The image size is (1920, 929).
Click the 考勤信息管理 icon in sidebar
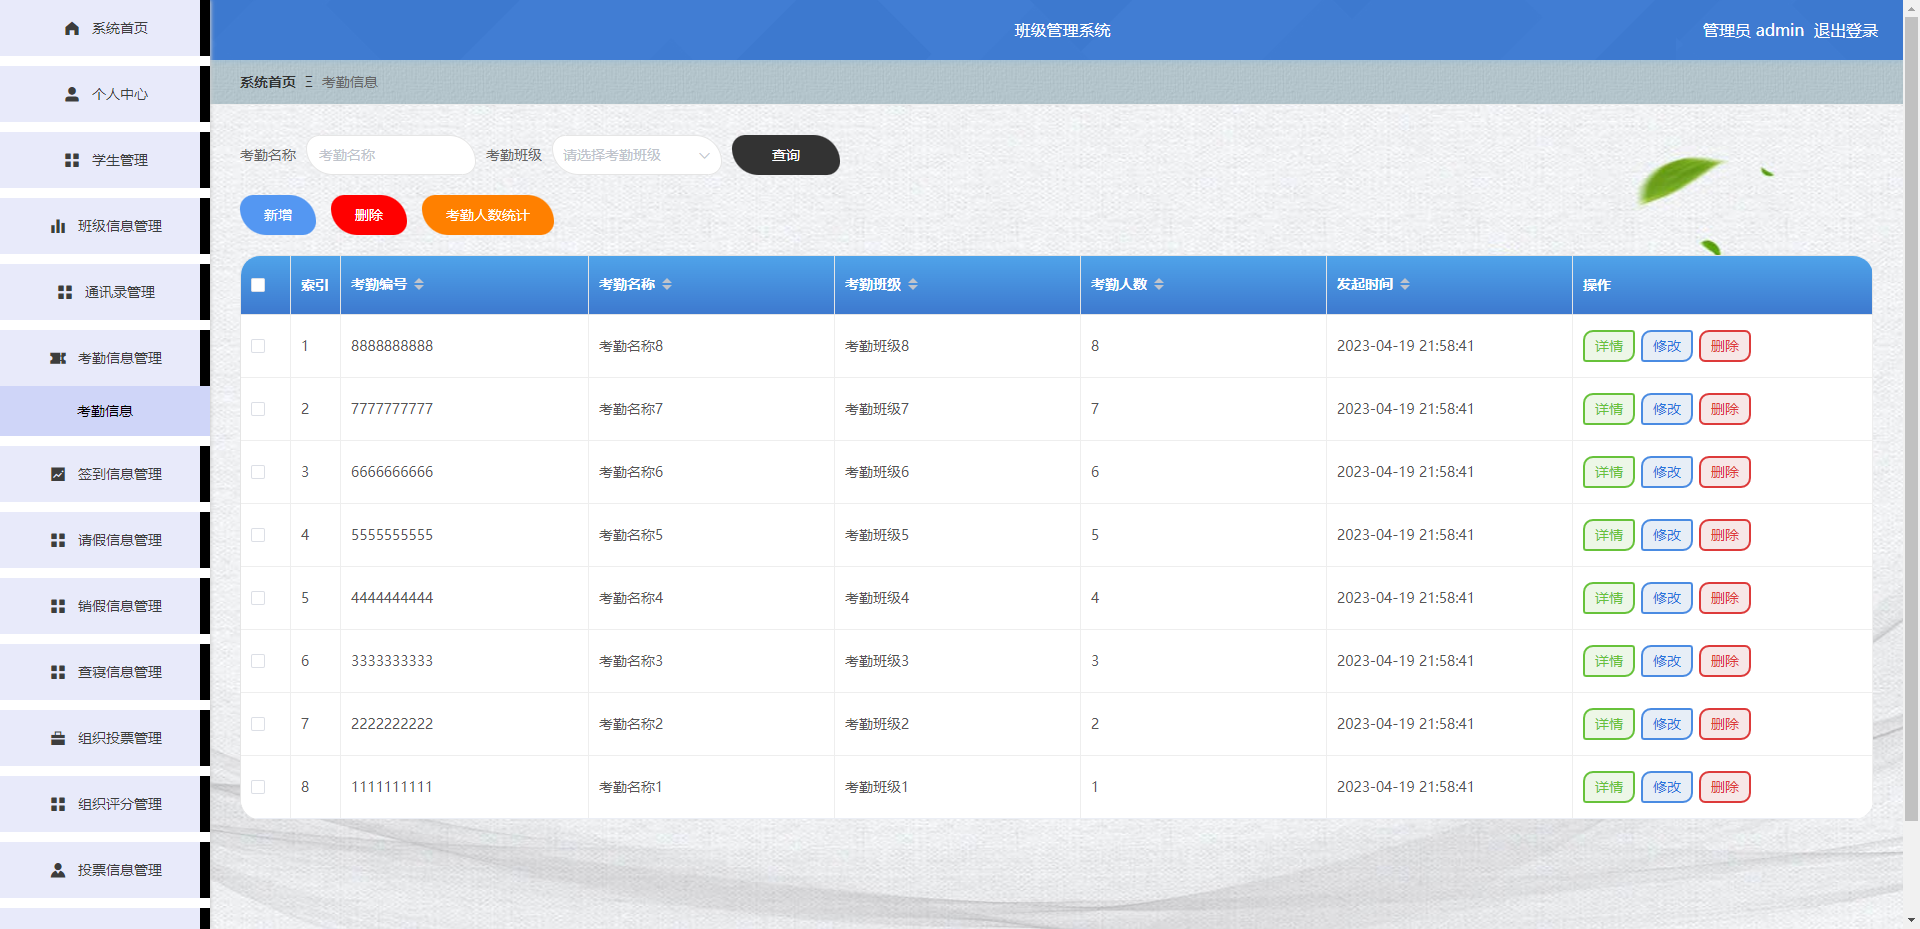[x=57, y=357]
